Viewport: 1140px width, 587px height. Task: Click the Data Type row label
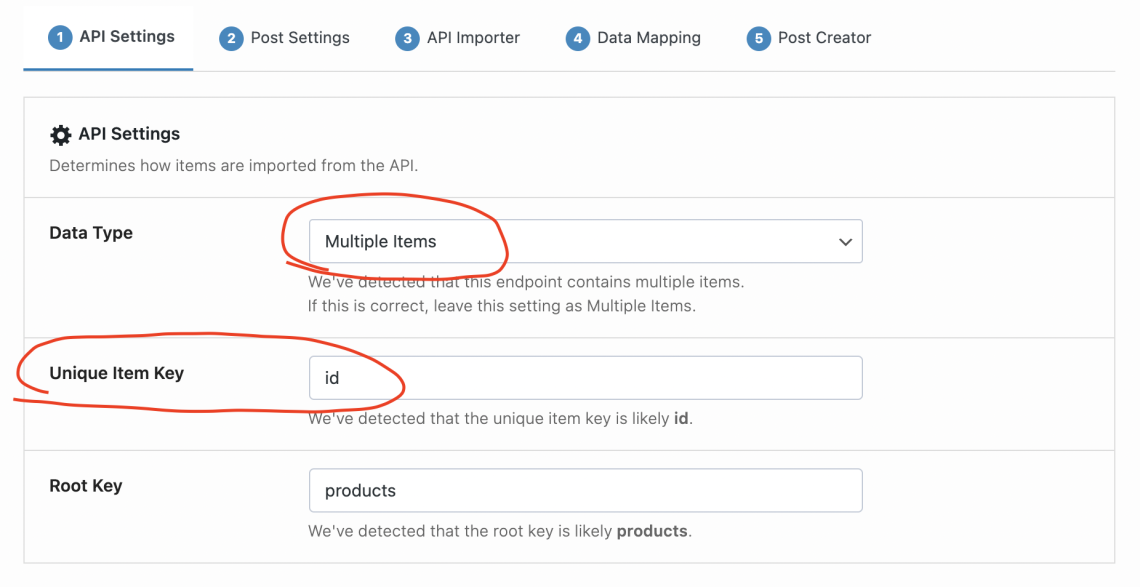90,232
